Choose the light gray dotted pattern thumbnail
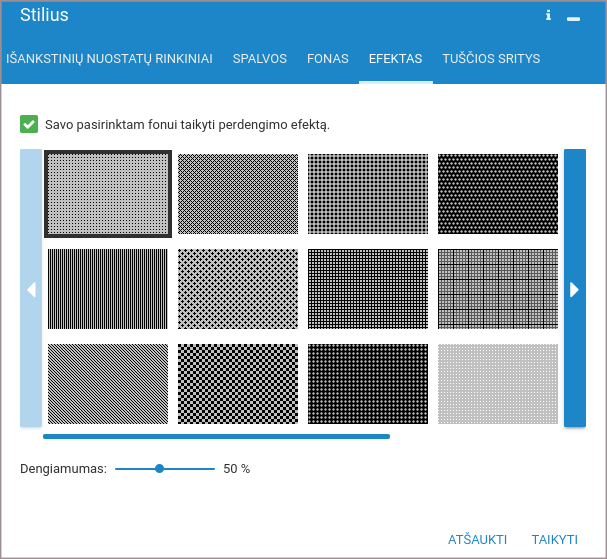607x559 pixels. point(498,384)
